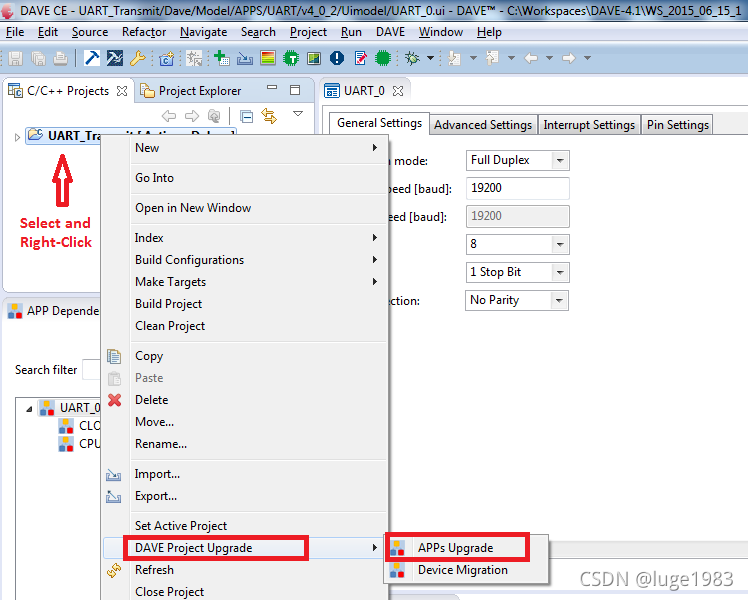This screenshot has width=748, height=600.
Task: Close the UART_0 editor tab
Action: pyautogui.click(x=398, y=91)
